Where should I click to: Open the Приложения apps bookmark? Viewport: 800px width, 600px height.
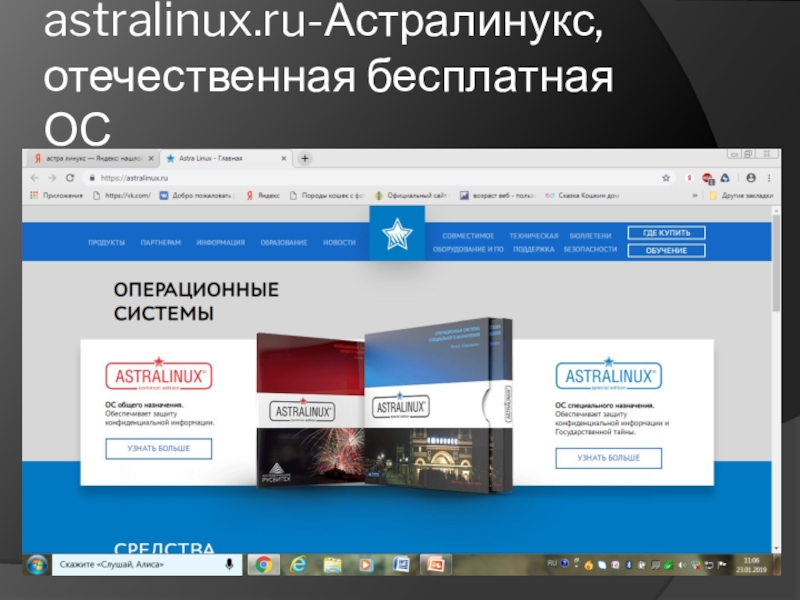tap(57, 195)
